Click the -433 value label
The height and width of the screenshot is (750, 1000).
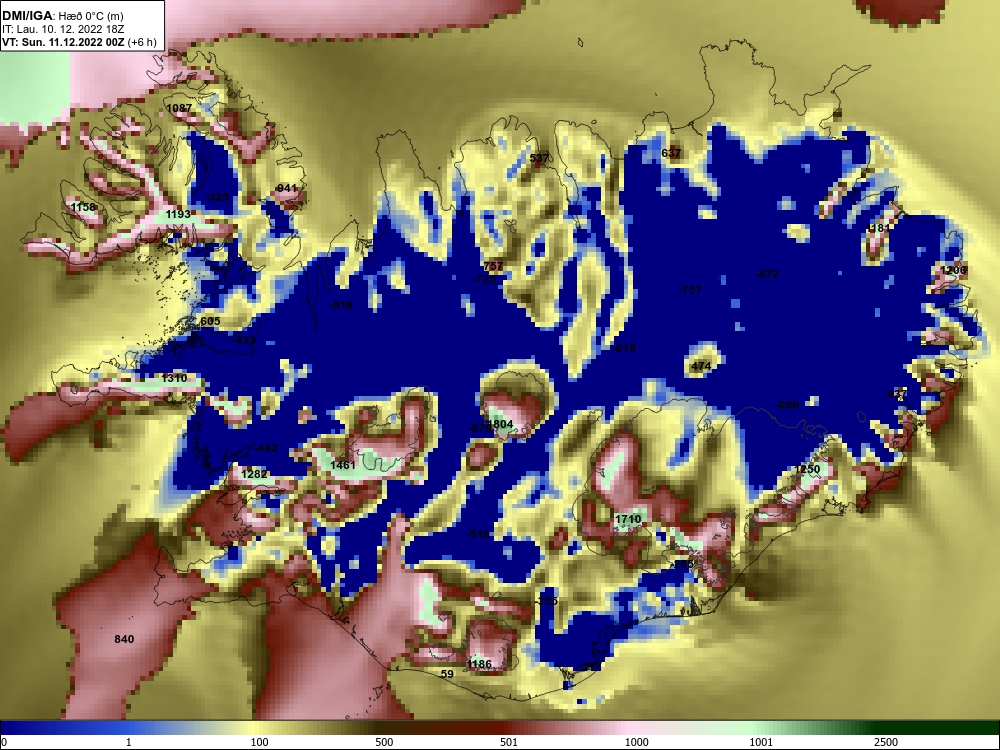tap(244, 340)
